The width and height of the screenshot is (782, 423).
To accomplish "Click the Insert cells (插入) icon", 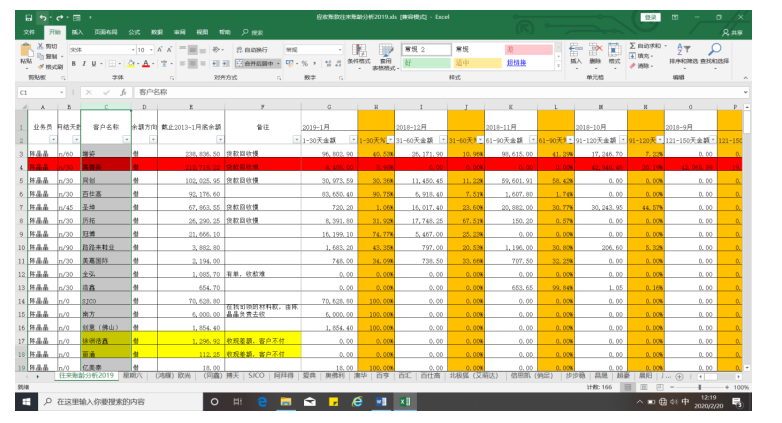I will point(576,50).
